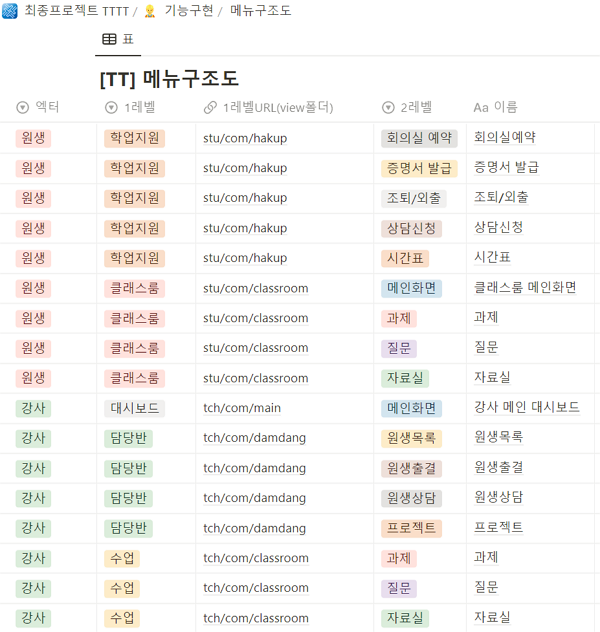Click the 클래스룸 tag in 클래스룸 메인화면 row
600x632 pixels.
135,288
